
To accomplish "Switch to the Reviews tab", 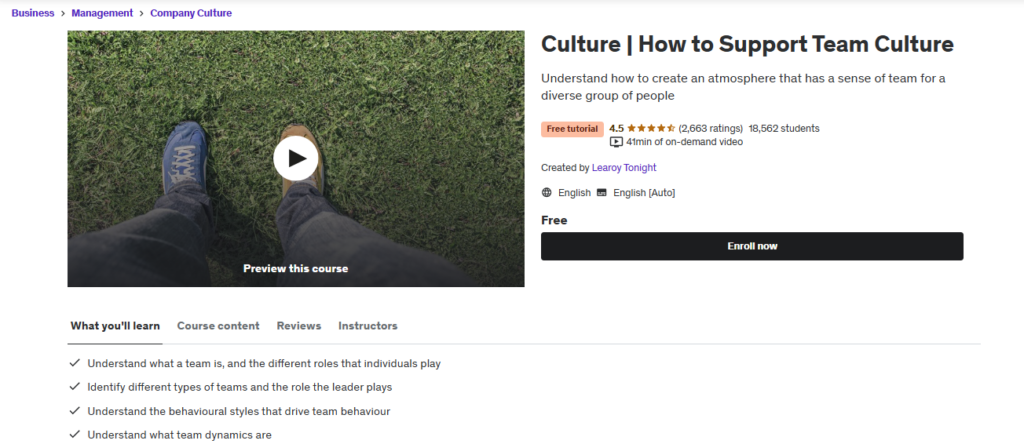I will point(299,326).
